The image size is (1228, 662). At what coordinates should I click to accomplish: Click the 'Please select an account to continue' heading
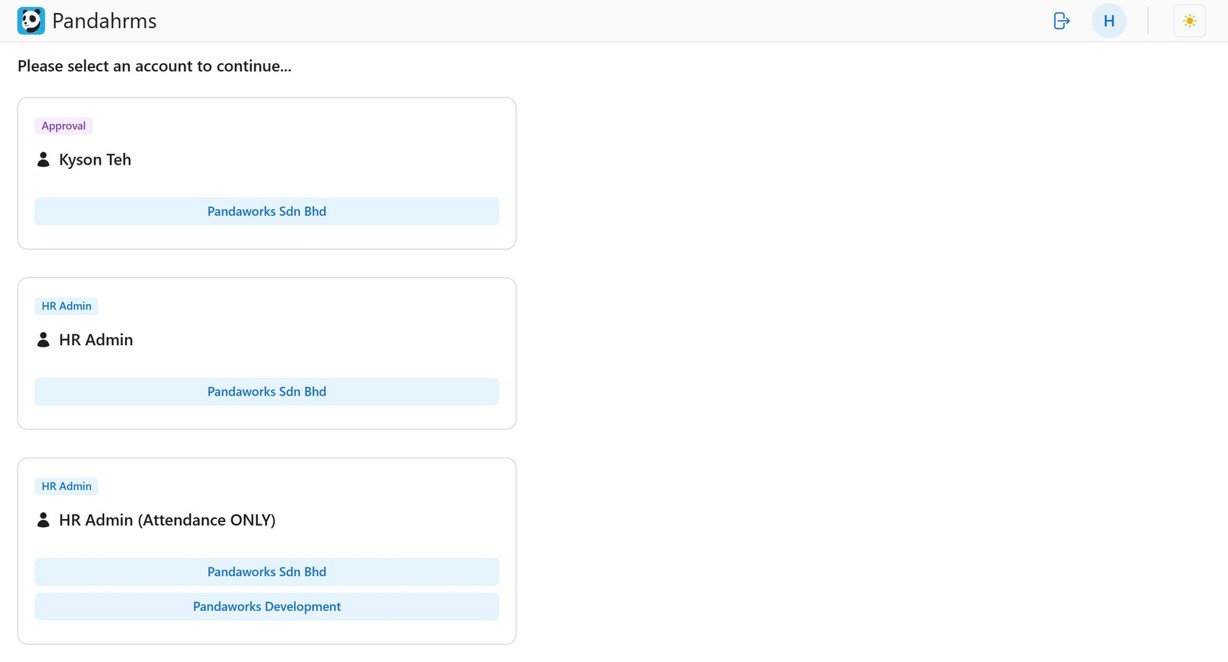pyautogui.click(x=154, y=66)
